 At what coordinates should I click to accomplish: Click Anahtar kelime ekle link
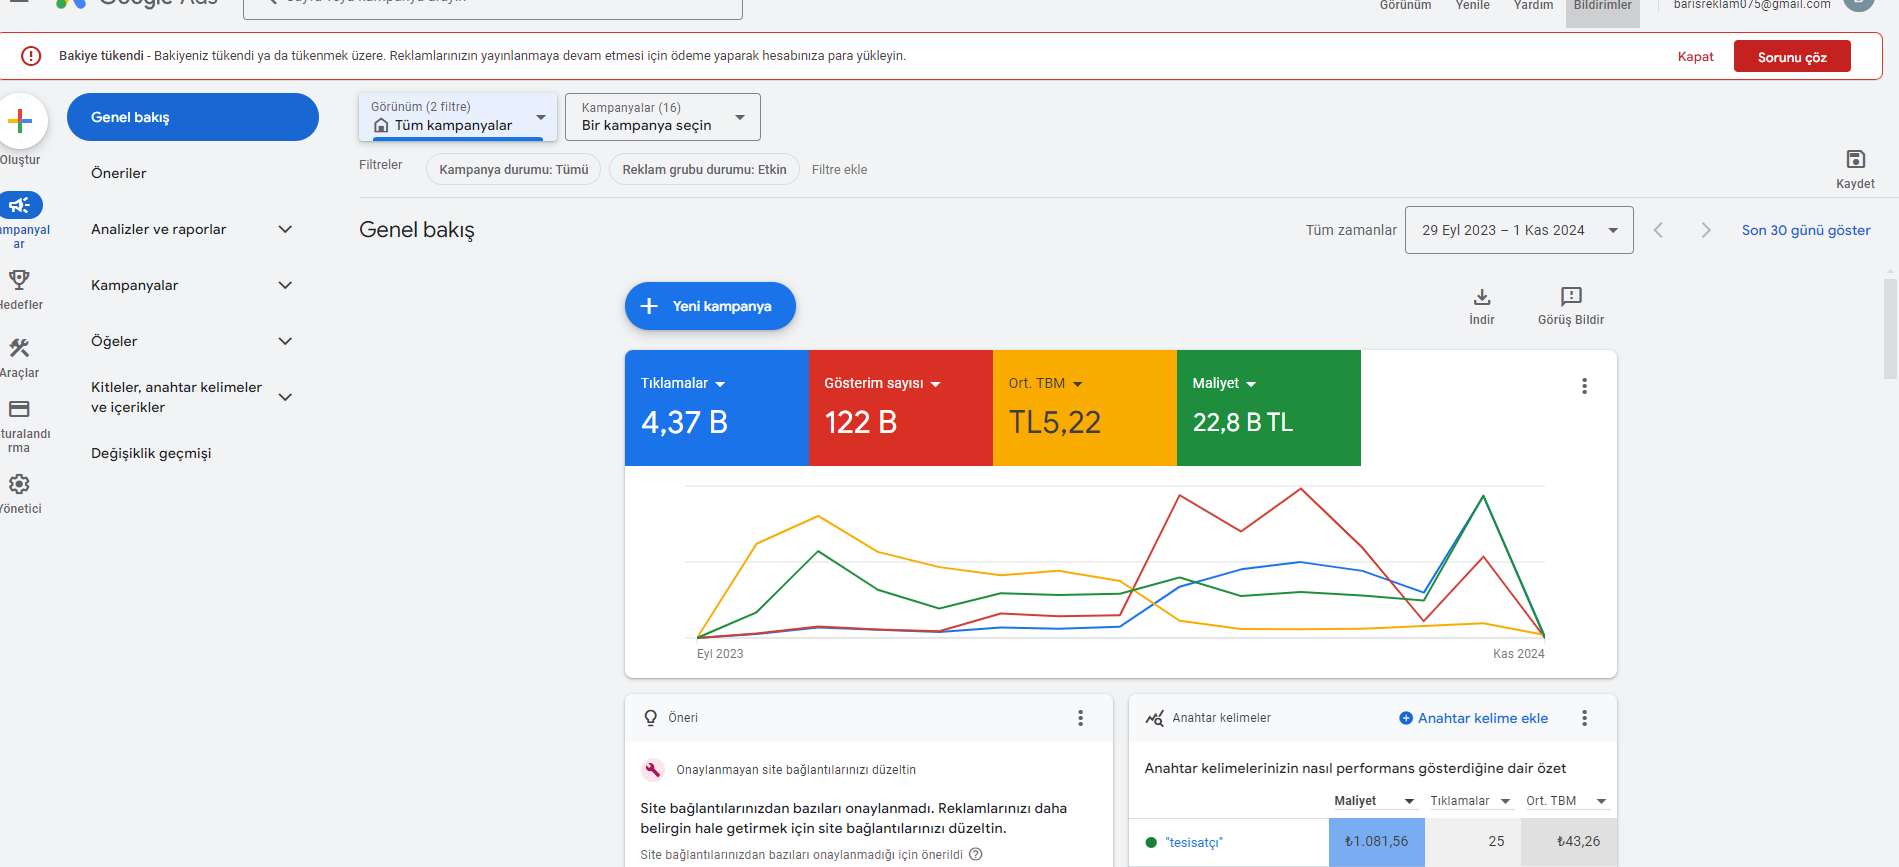[1473, 718]
